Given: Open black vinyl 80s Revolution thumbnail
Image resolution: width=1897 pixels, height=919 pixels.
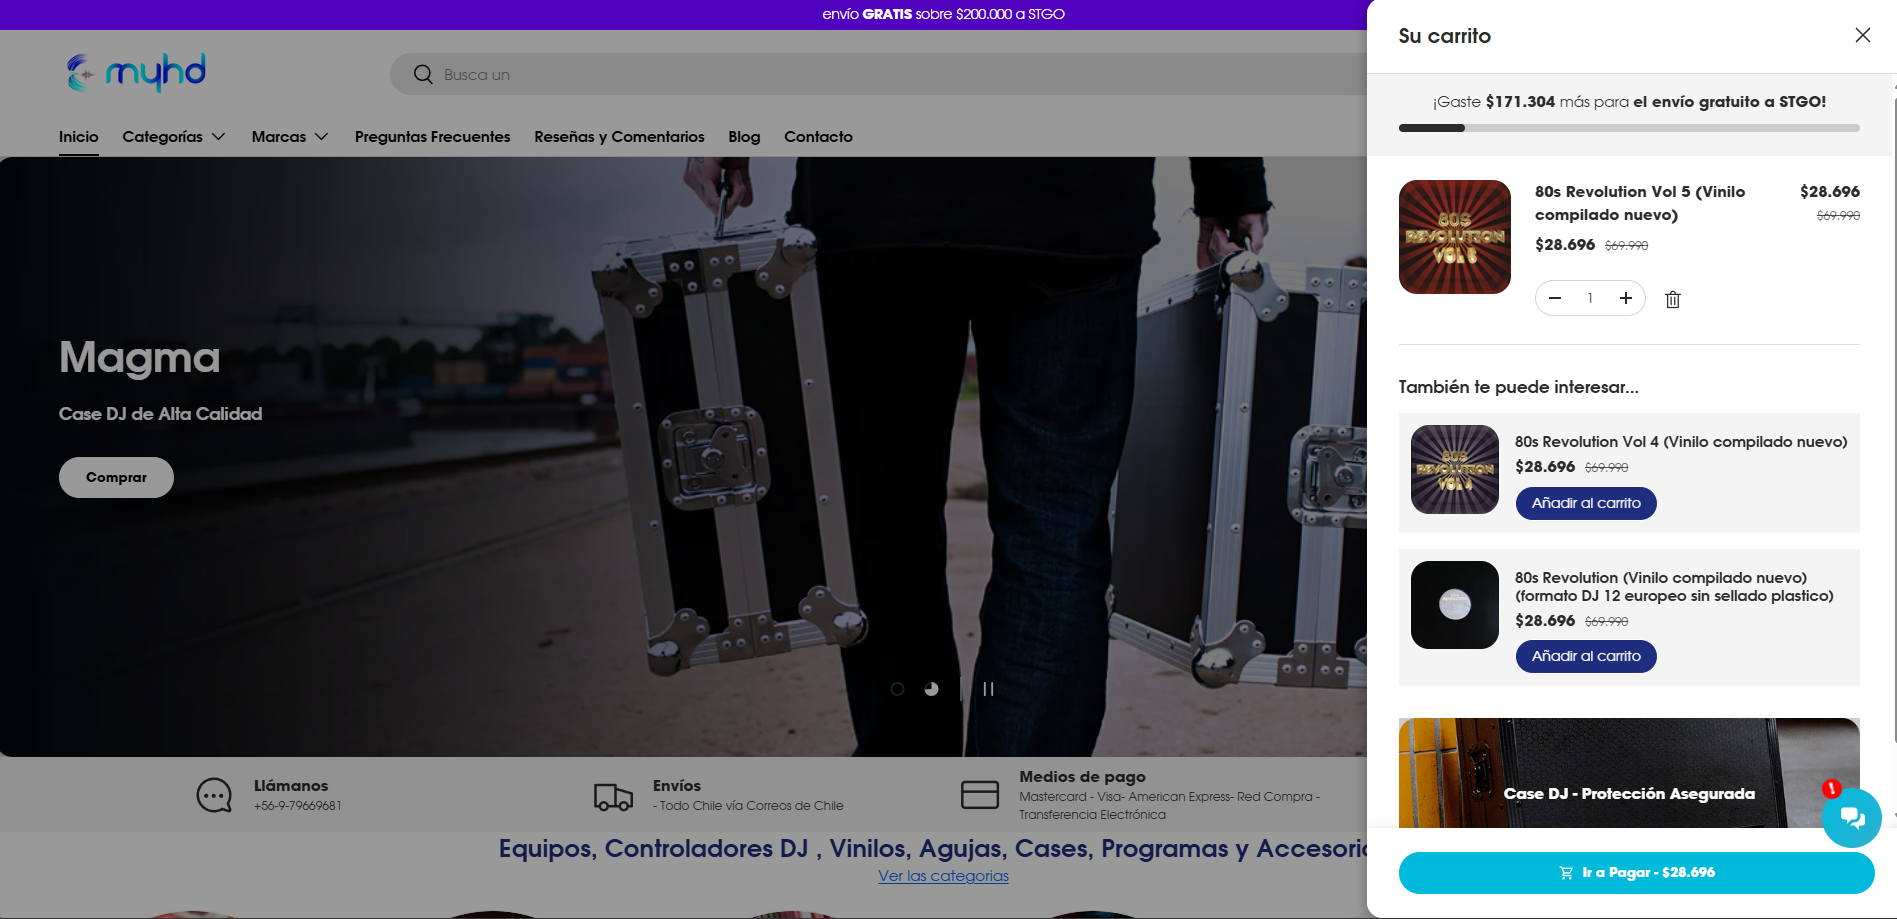Looking at the screenshot, I should point(1455,605).
